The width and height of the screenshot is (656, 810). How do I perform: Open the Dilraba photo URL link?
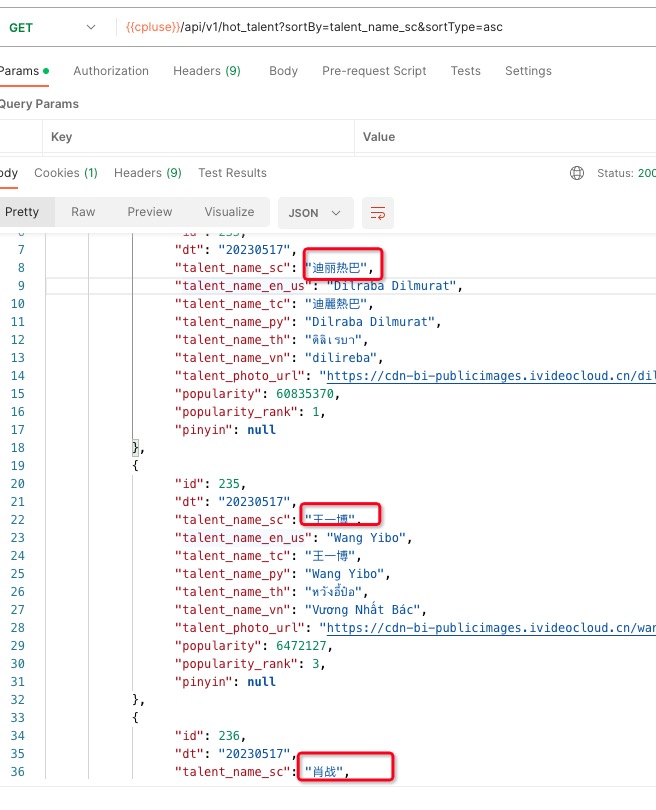[491, 376]
